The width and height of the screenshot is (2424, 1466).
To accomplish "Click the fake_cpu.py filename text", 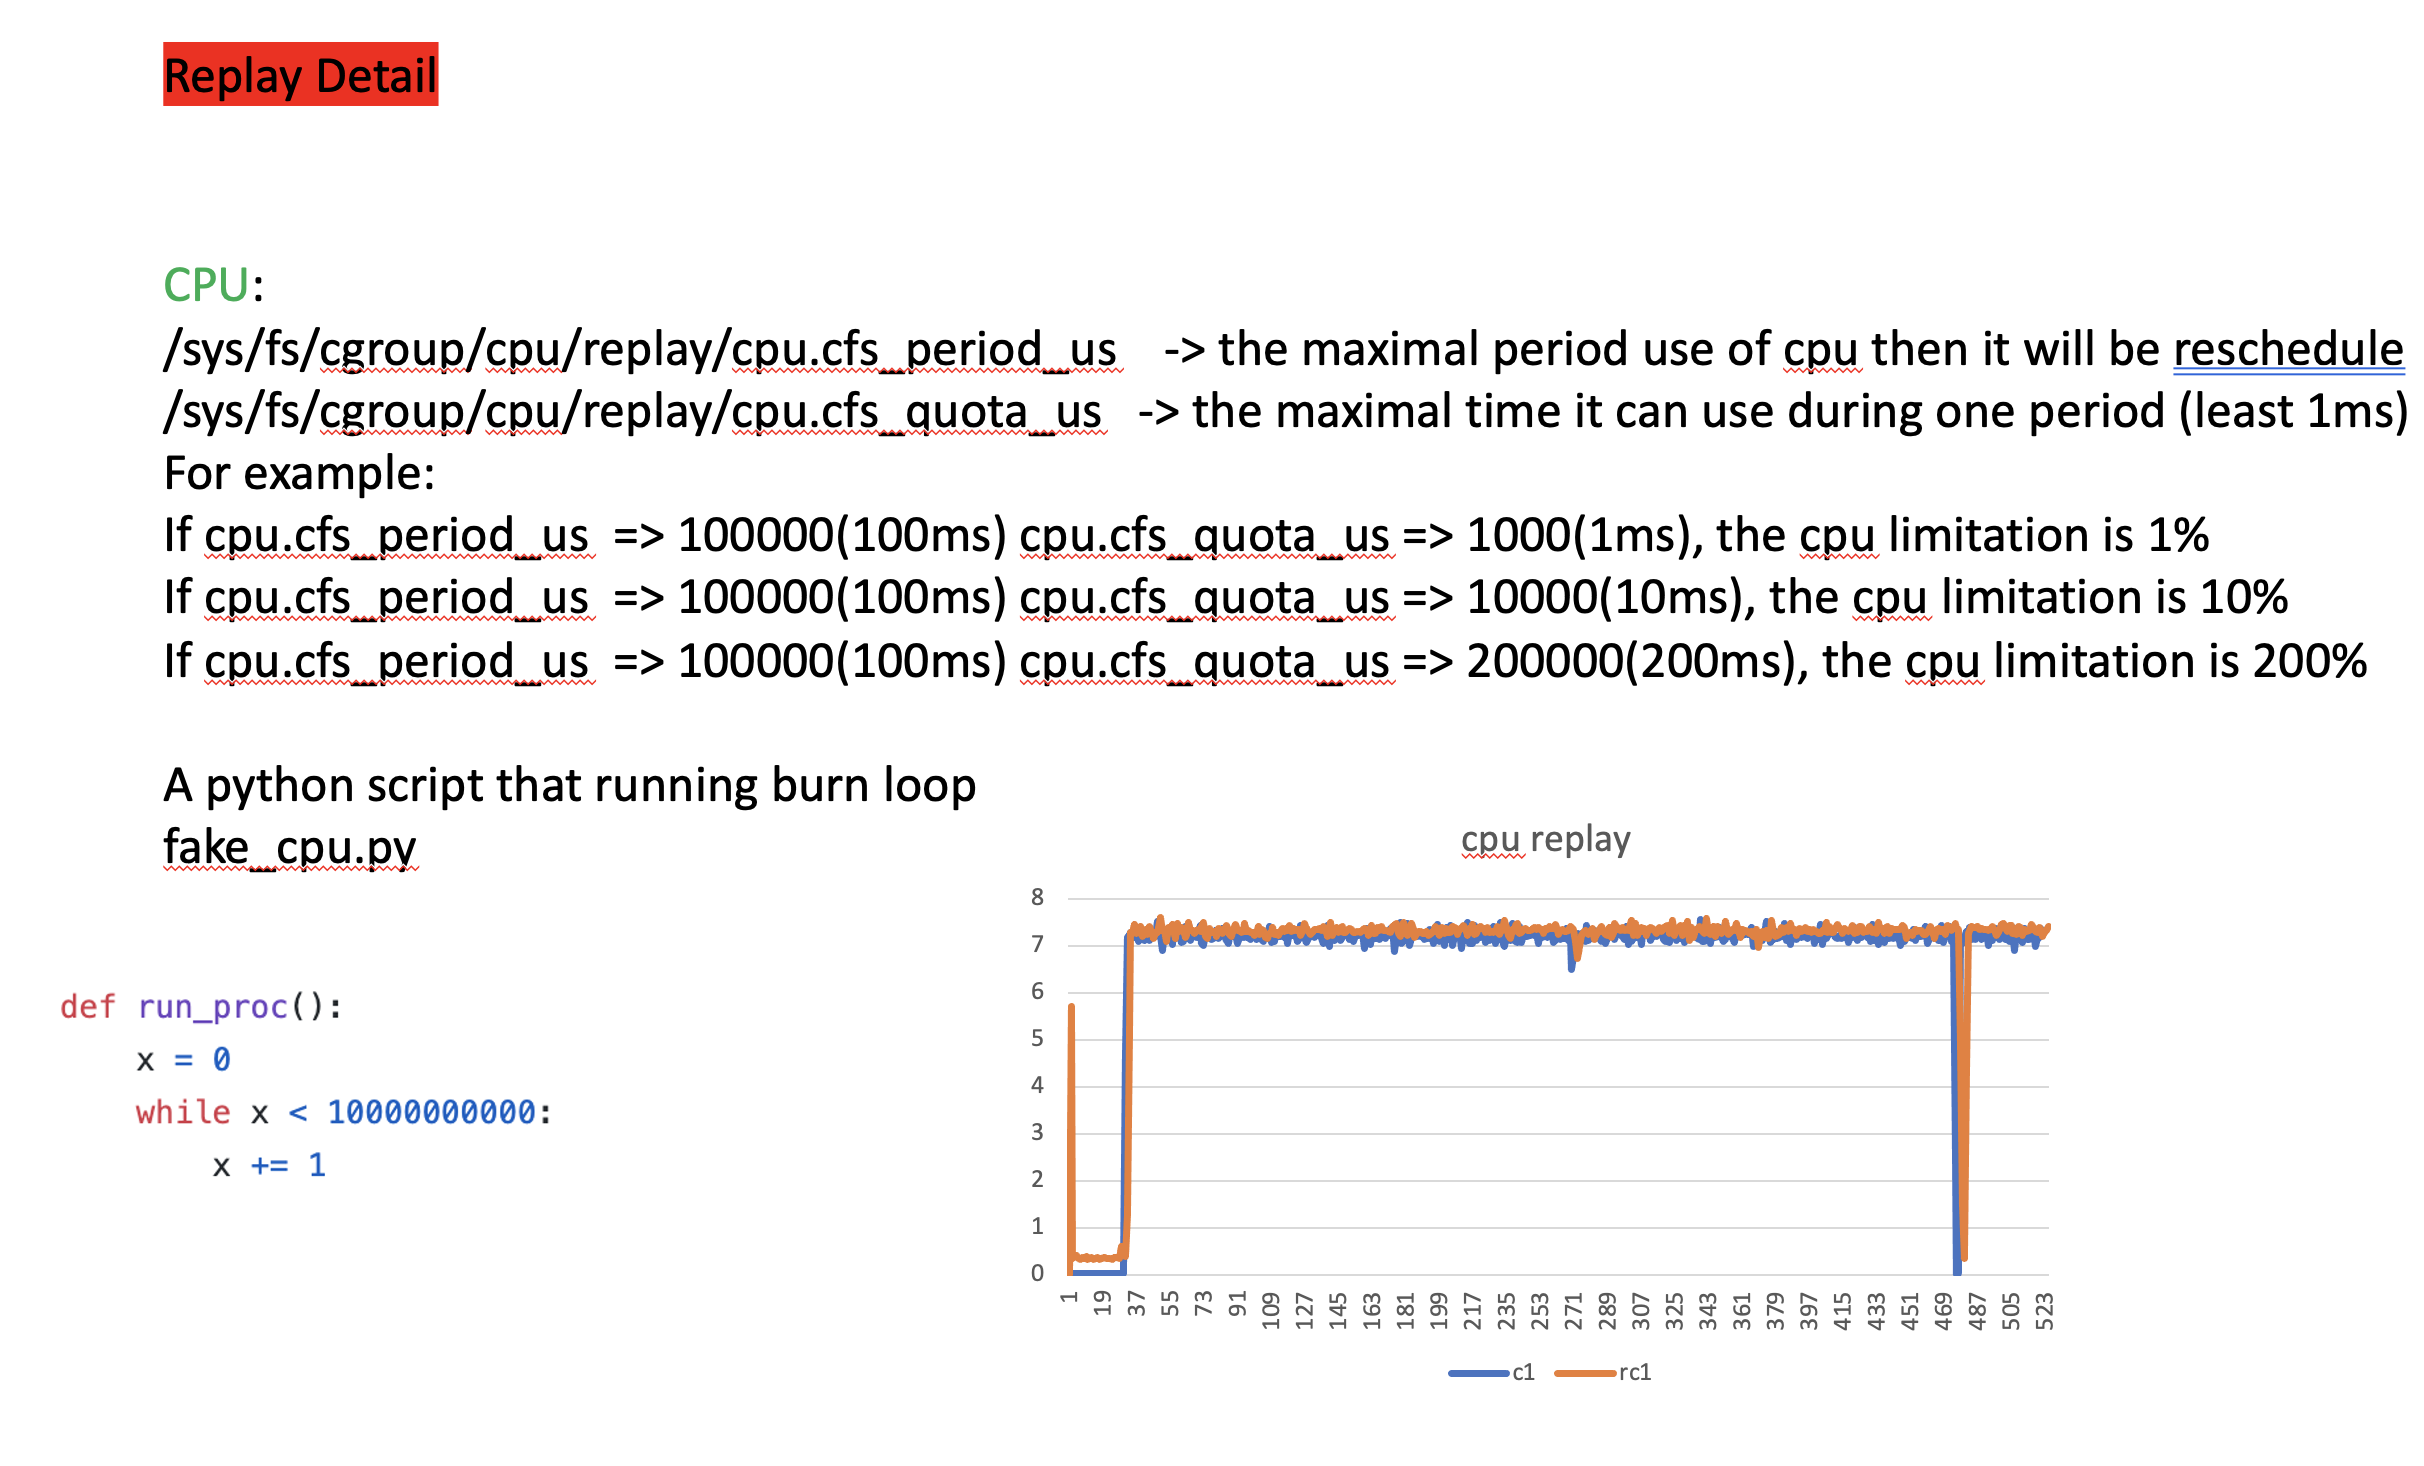I will [290, 848].
